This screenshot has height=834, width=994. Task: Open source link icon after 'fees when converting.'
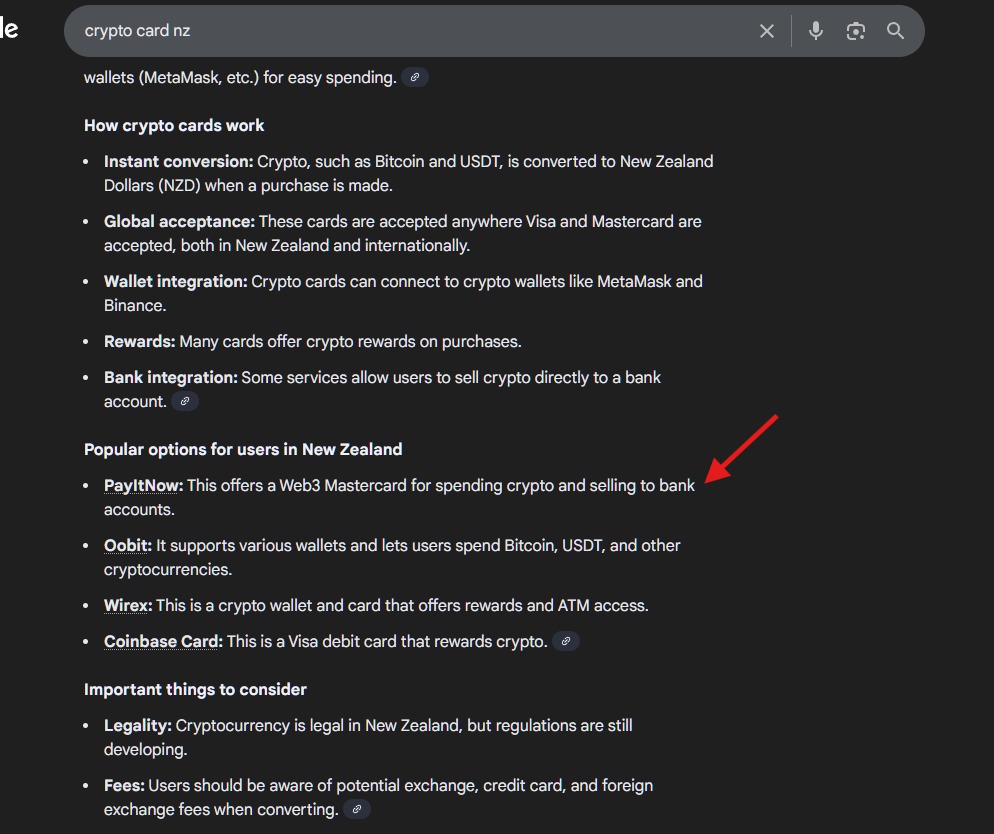tap(357, 809)
